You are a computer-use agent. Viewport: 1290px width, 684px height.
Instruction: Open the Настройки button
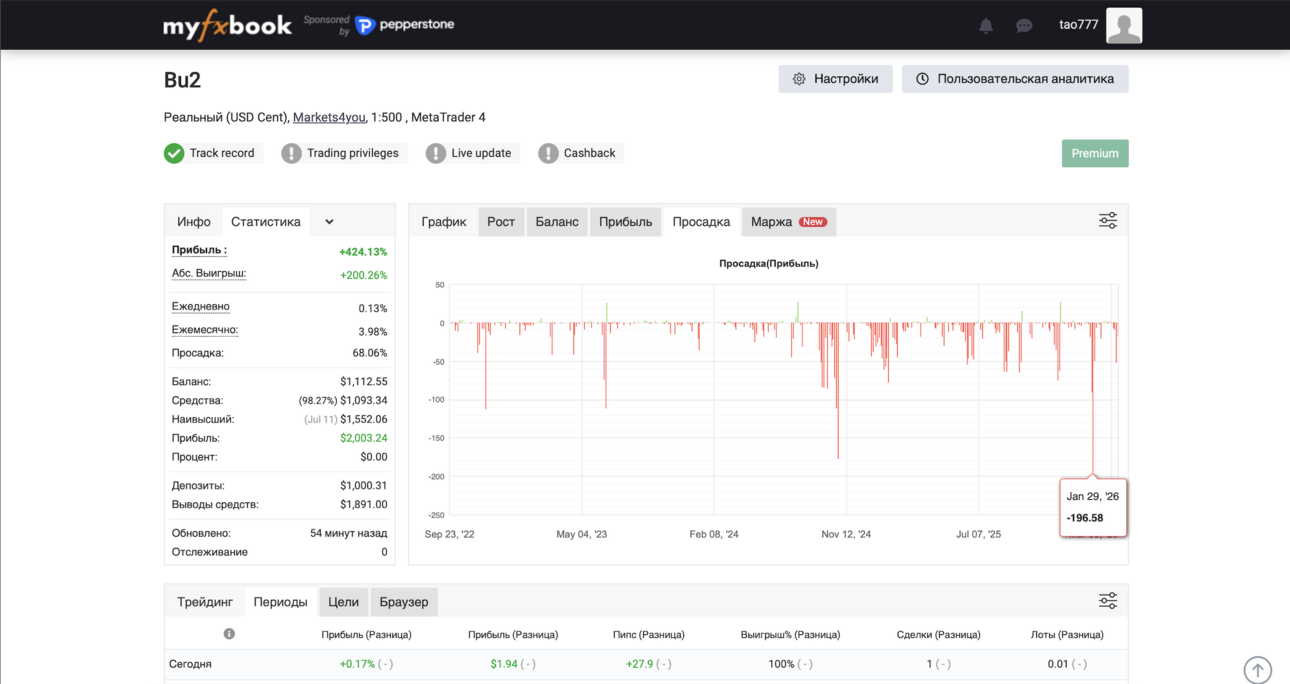[x=836, y=79]
